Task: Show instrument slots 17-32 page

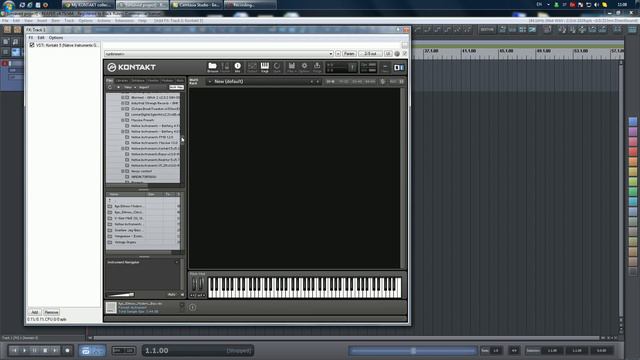Action: (x=344, y=82)
